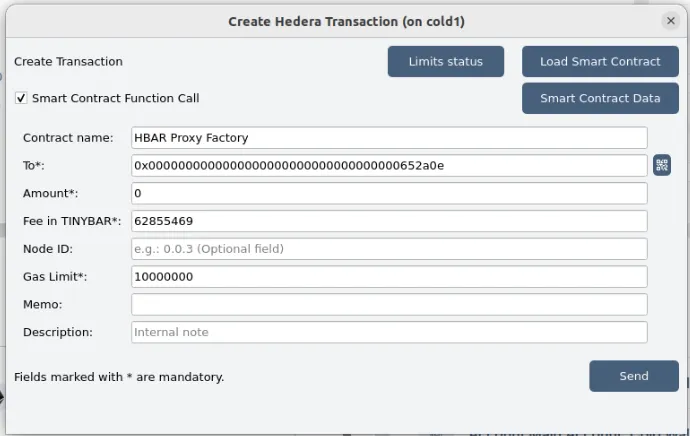Close the Create Hedera Transaction dialog

coord(671,21)
